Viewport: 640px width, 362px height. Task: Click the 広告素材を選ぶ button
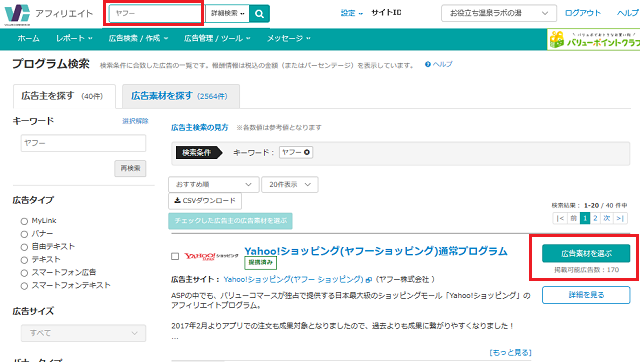(x=586, y=253)
